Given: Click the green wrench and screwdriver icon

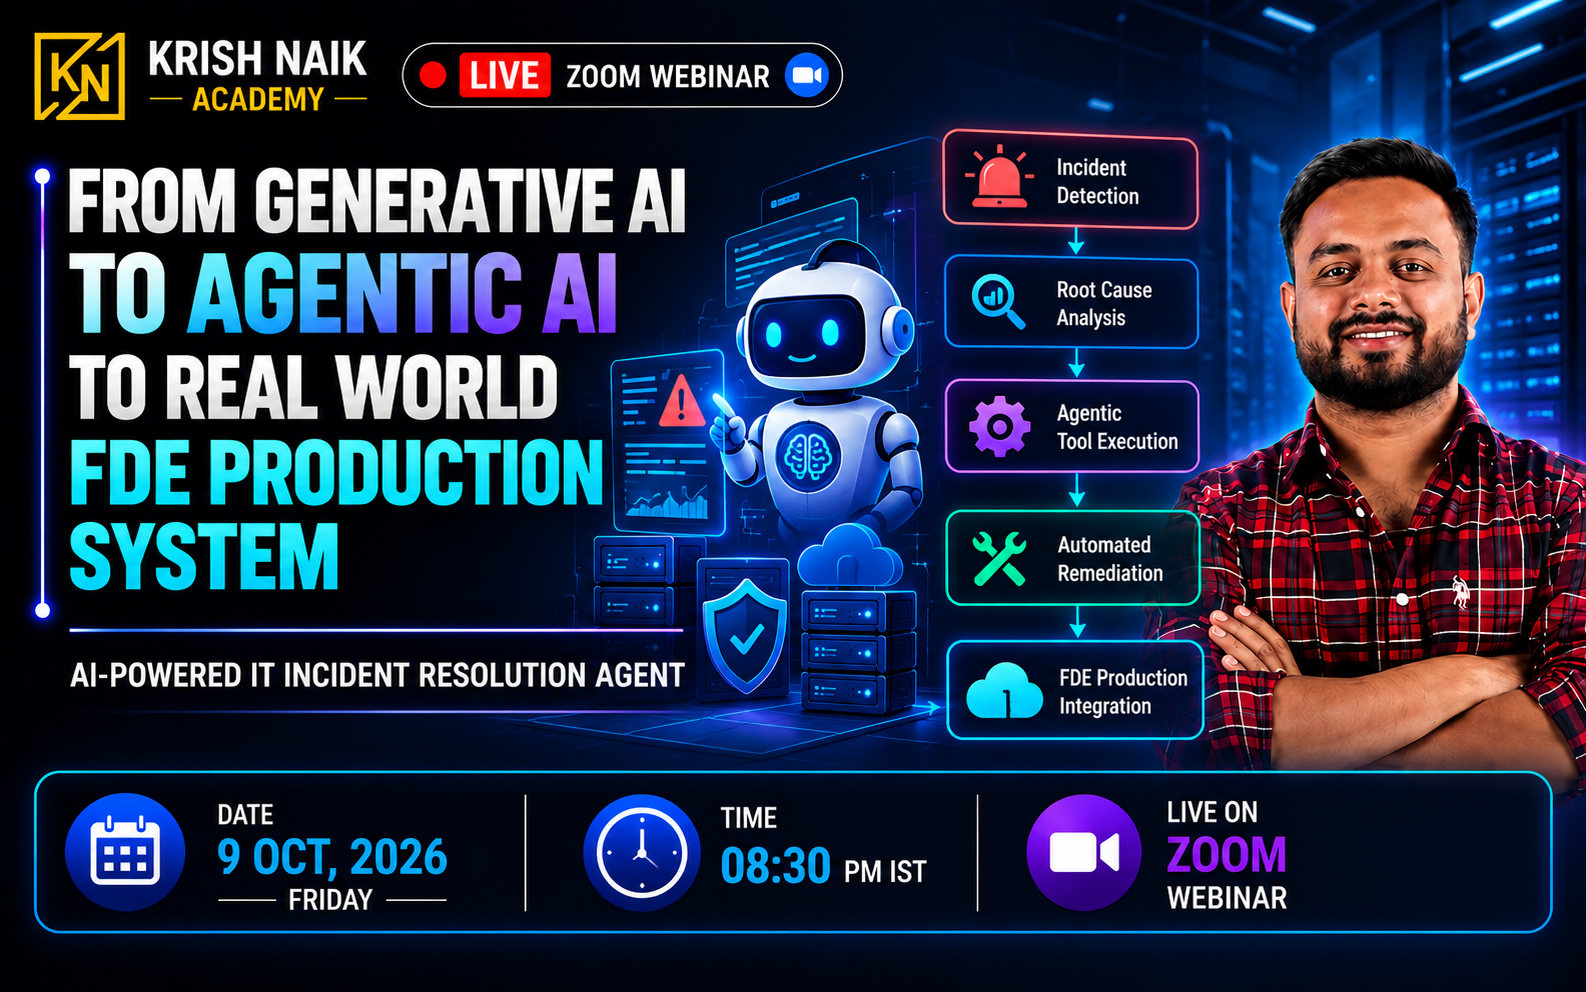Looking at the screenshot, I should click(x=999, y=558).
